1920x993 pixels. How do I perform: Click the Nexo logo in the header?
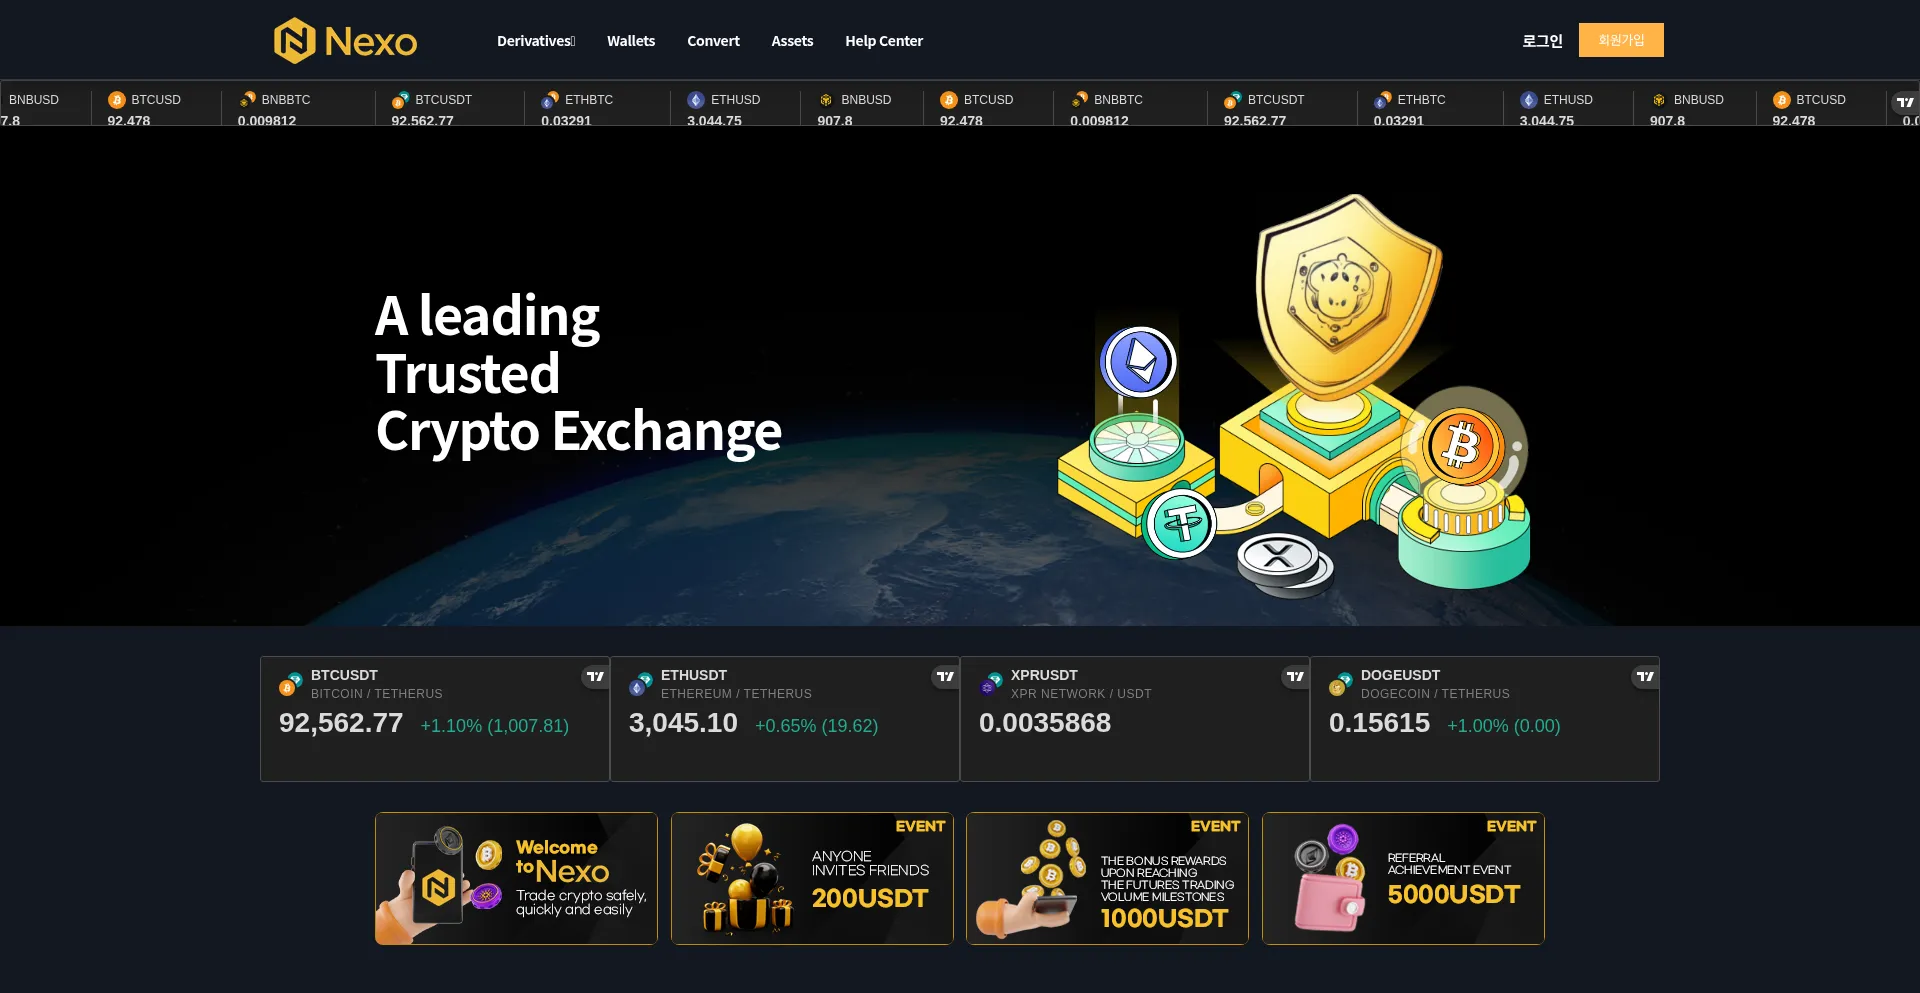pos(345,41)
